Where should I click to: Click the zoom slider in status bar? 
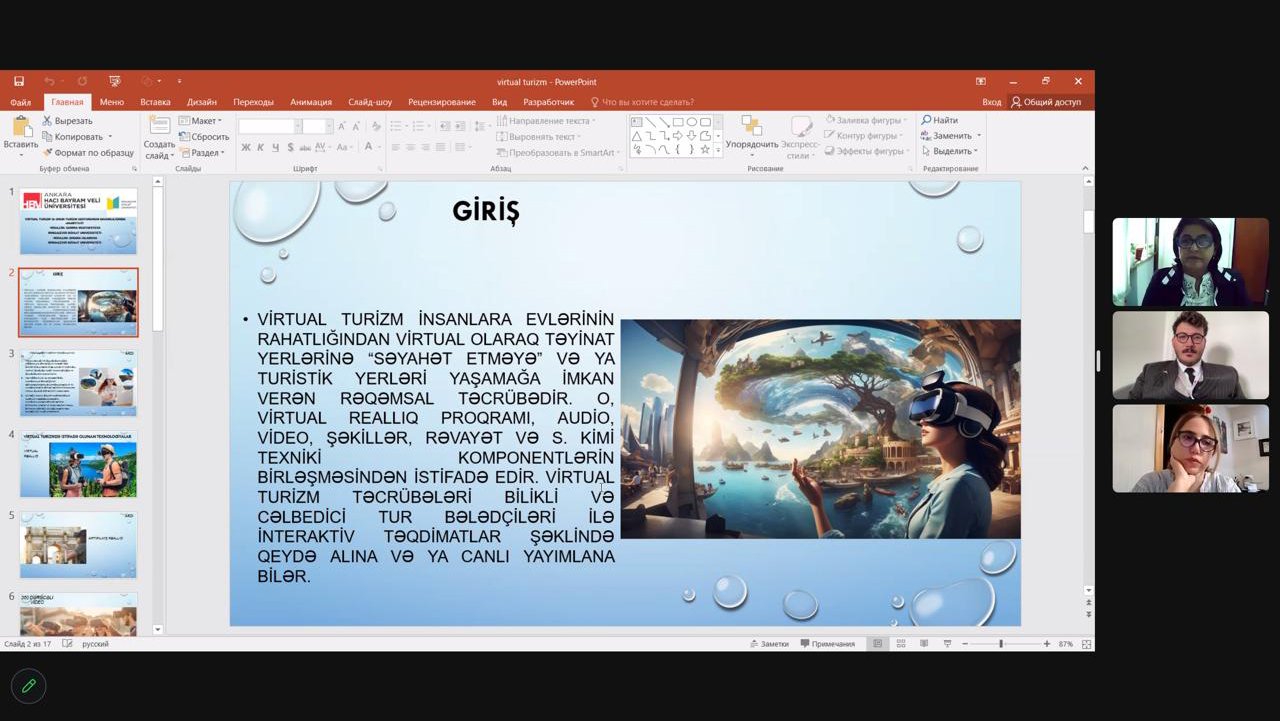click(x=1000, y=644)
